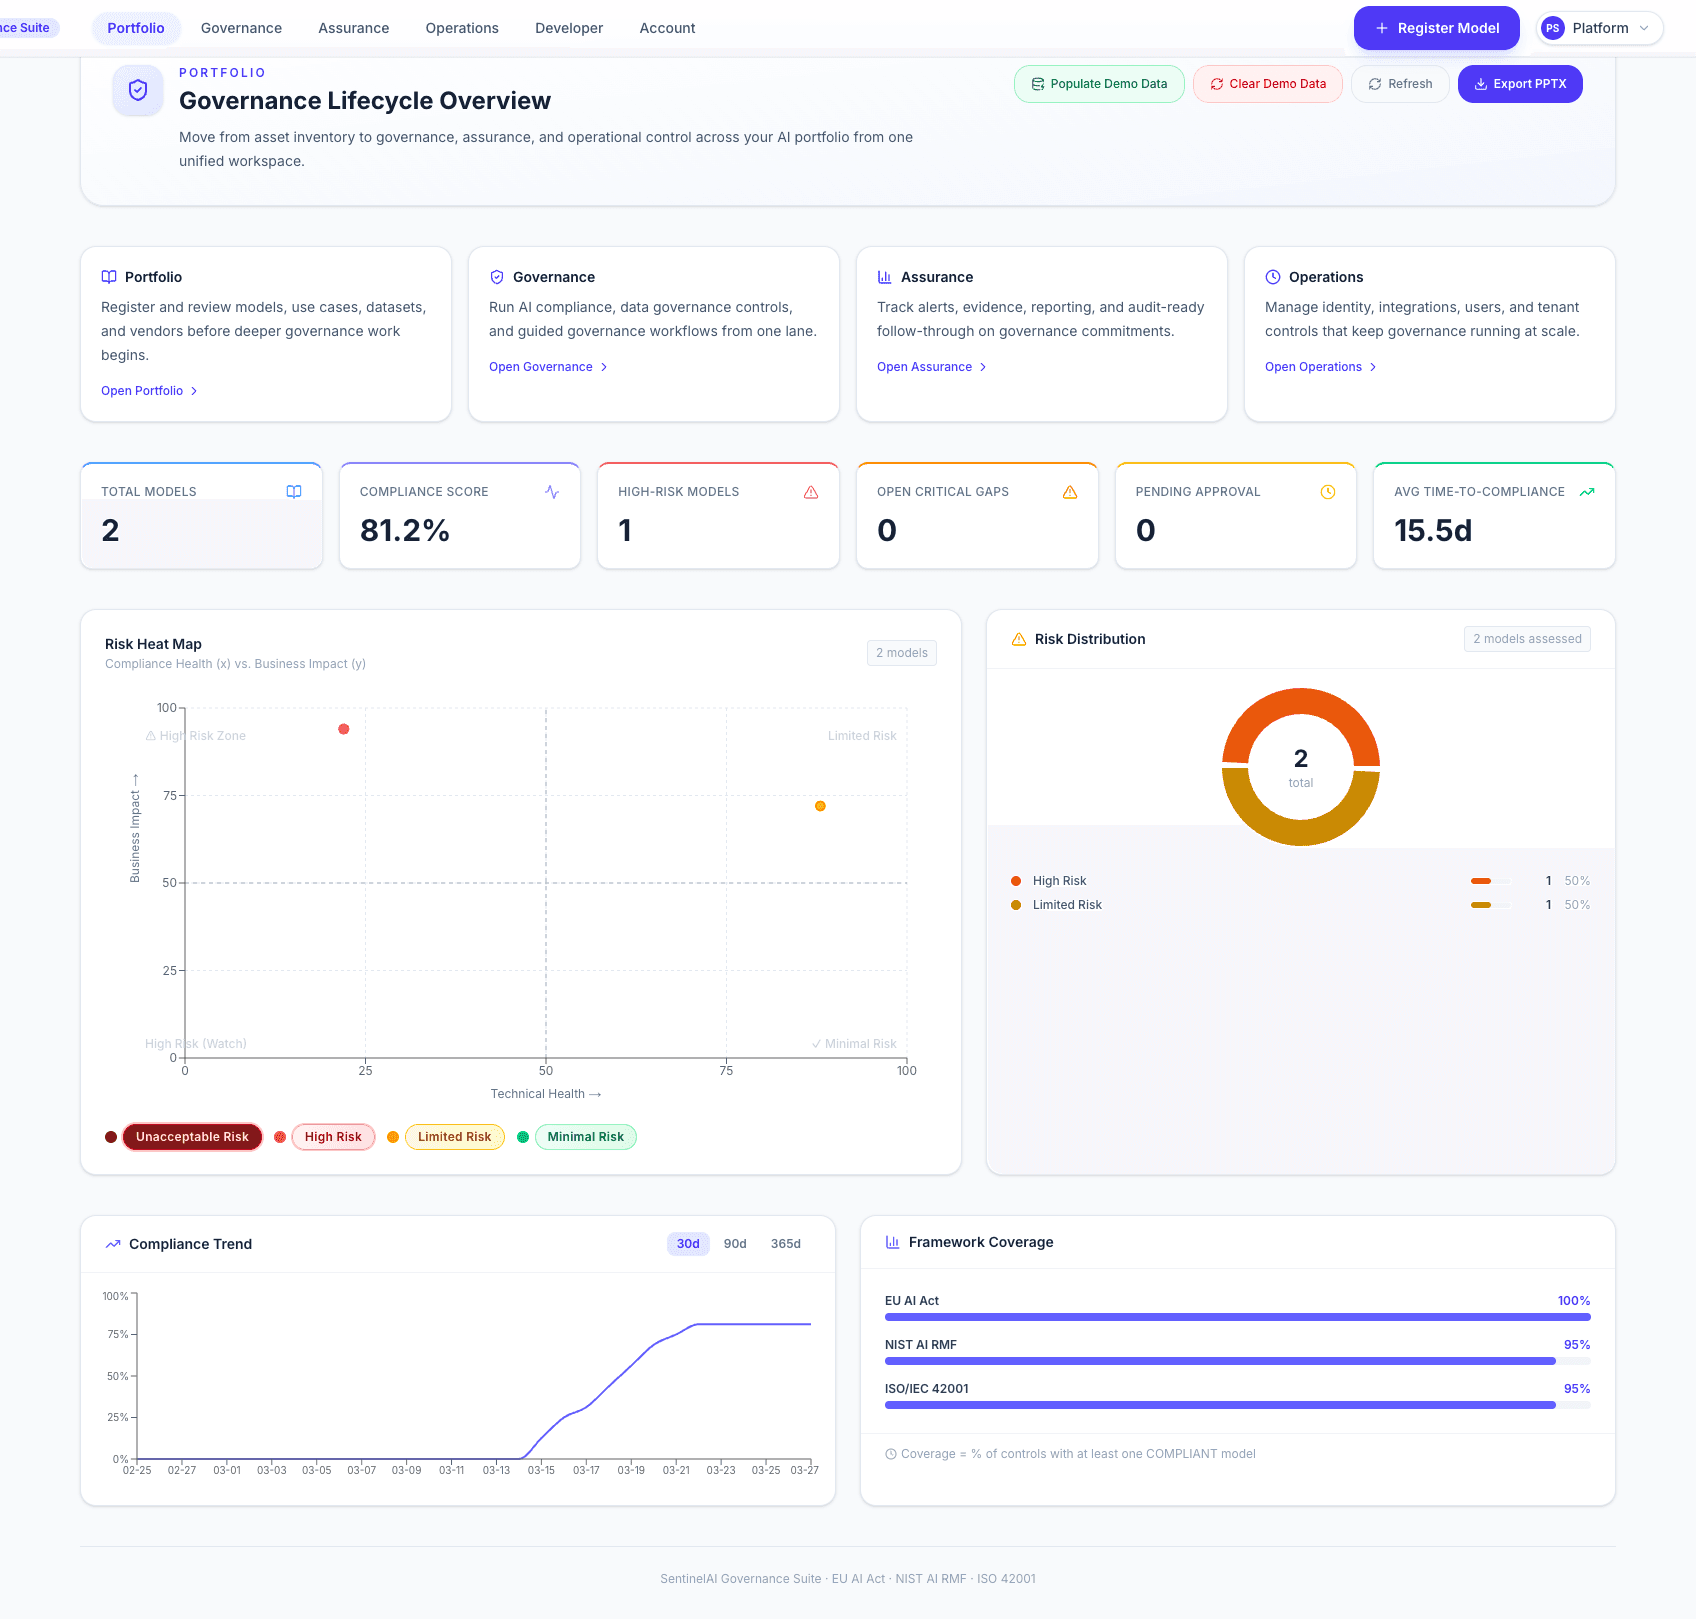Click the warning triangle icon beside Risk Distribution

[1019, 639]
